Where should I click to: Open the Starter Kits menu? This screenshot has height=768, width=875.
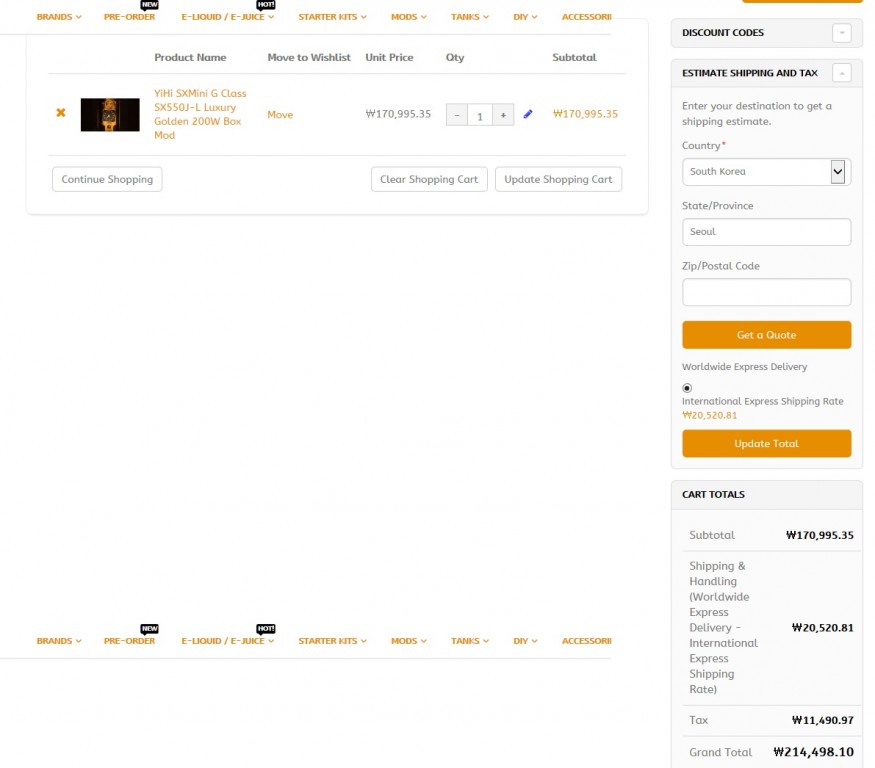tap(332, 17)
